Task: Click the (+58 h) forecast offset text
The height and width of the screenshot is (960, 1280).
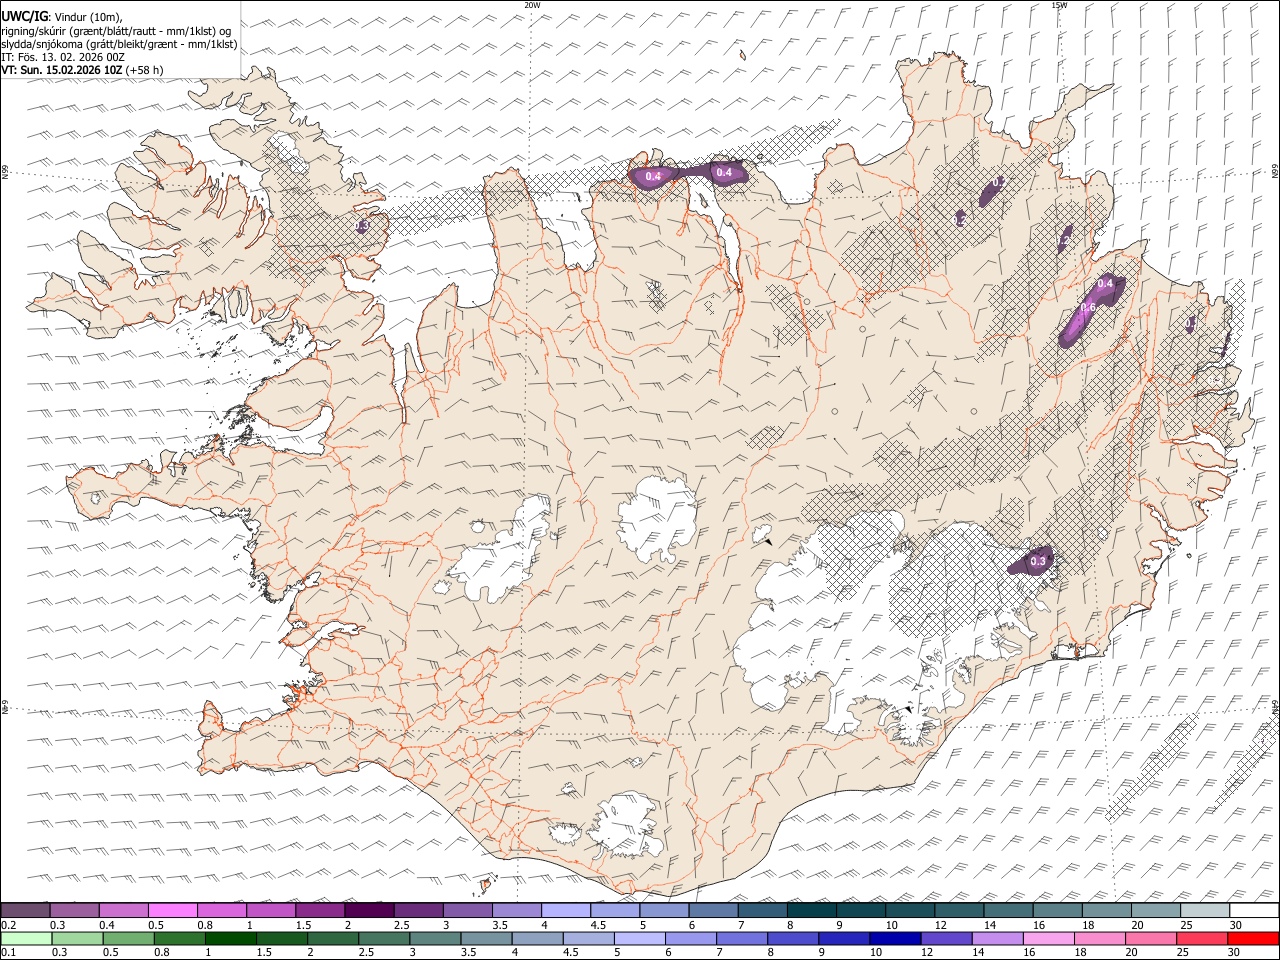Action: click(145, 70)
